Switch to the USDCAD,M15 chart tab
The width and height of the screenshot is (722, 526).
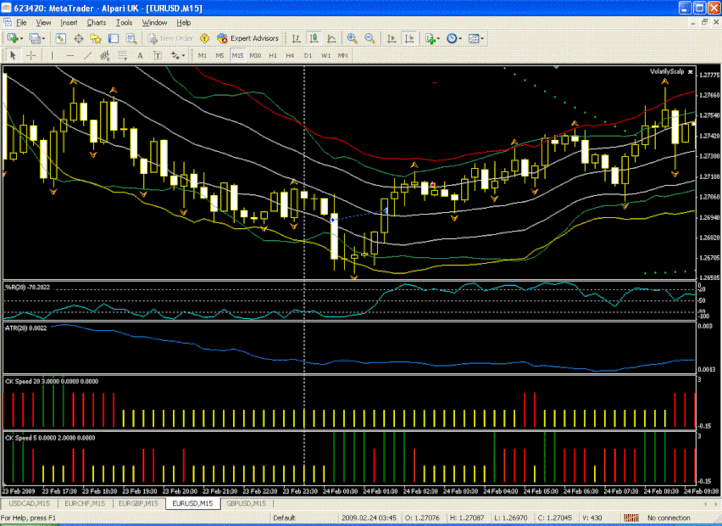29,504
